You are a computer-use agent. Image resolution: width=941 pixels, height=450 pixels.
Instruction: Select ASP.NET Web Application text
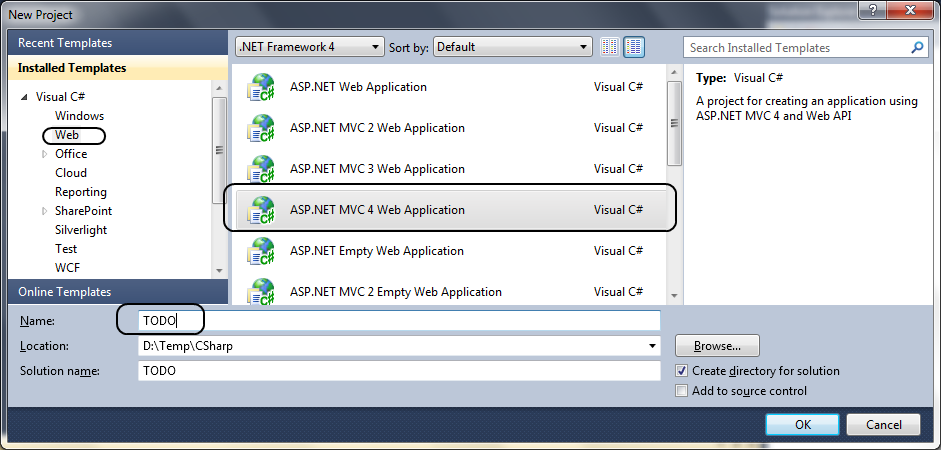(358, 87)
